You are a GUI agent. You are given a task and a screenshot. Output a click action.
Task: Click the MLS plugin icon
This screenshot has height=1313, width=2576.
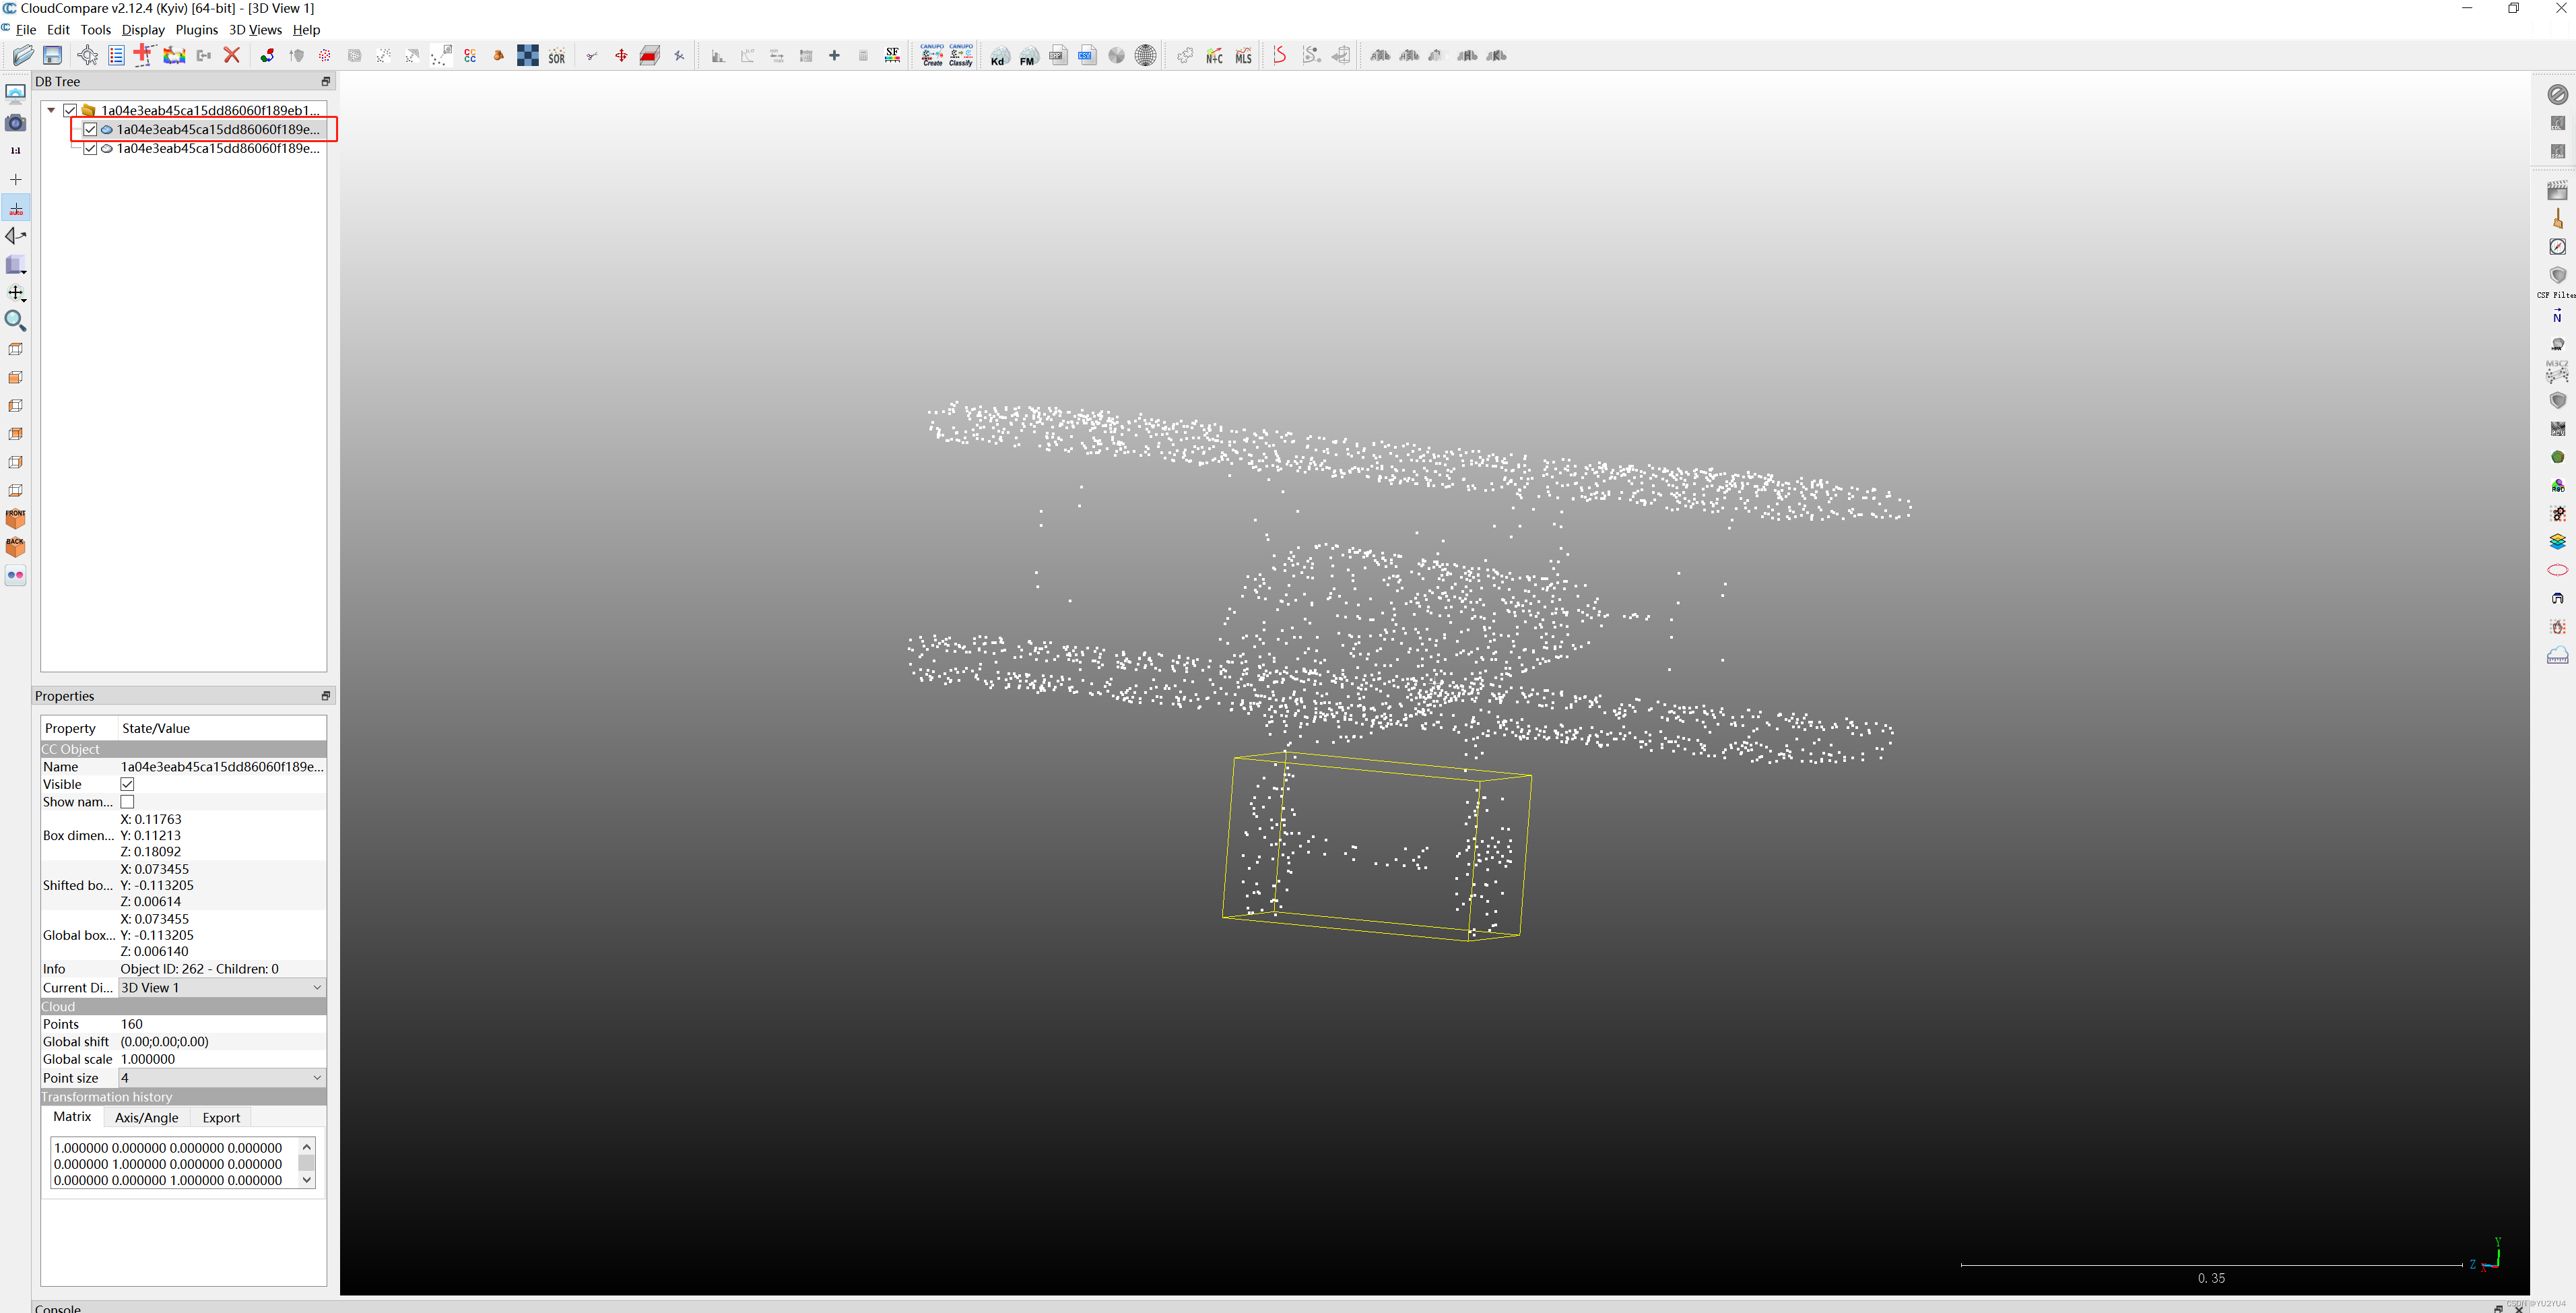(1243, 56)
